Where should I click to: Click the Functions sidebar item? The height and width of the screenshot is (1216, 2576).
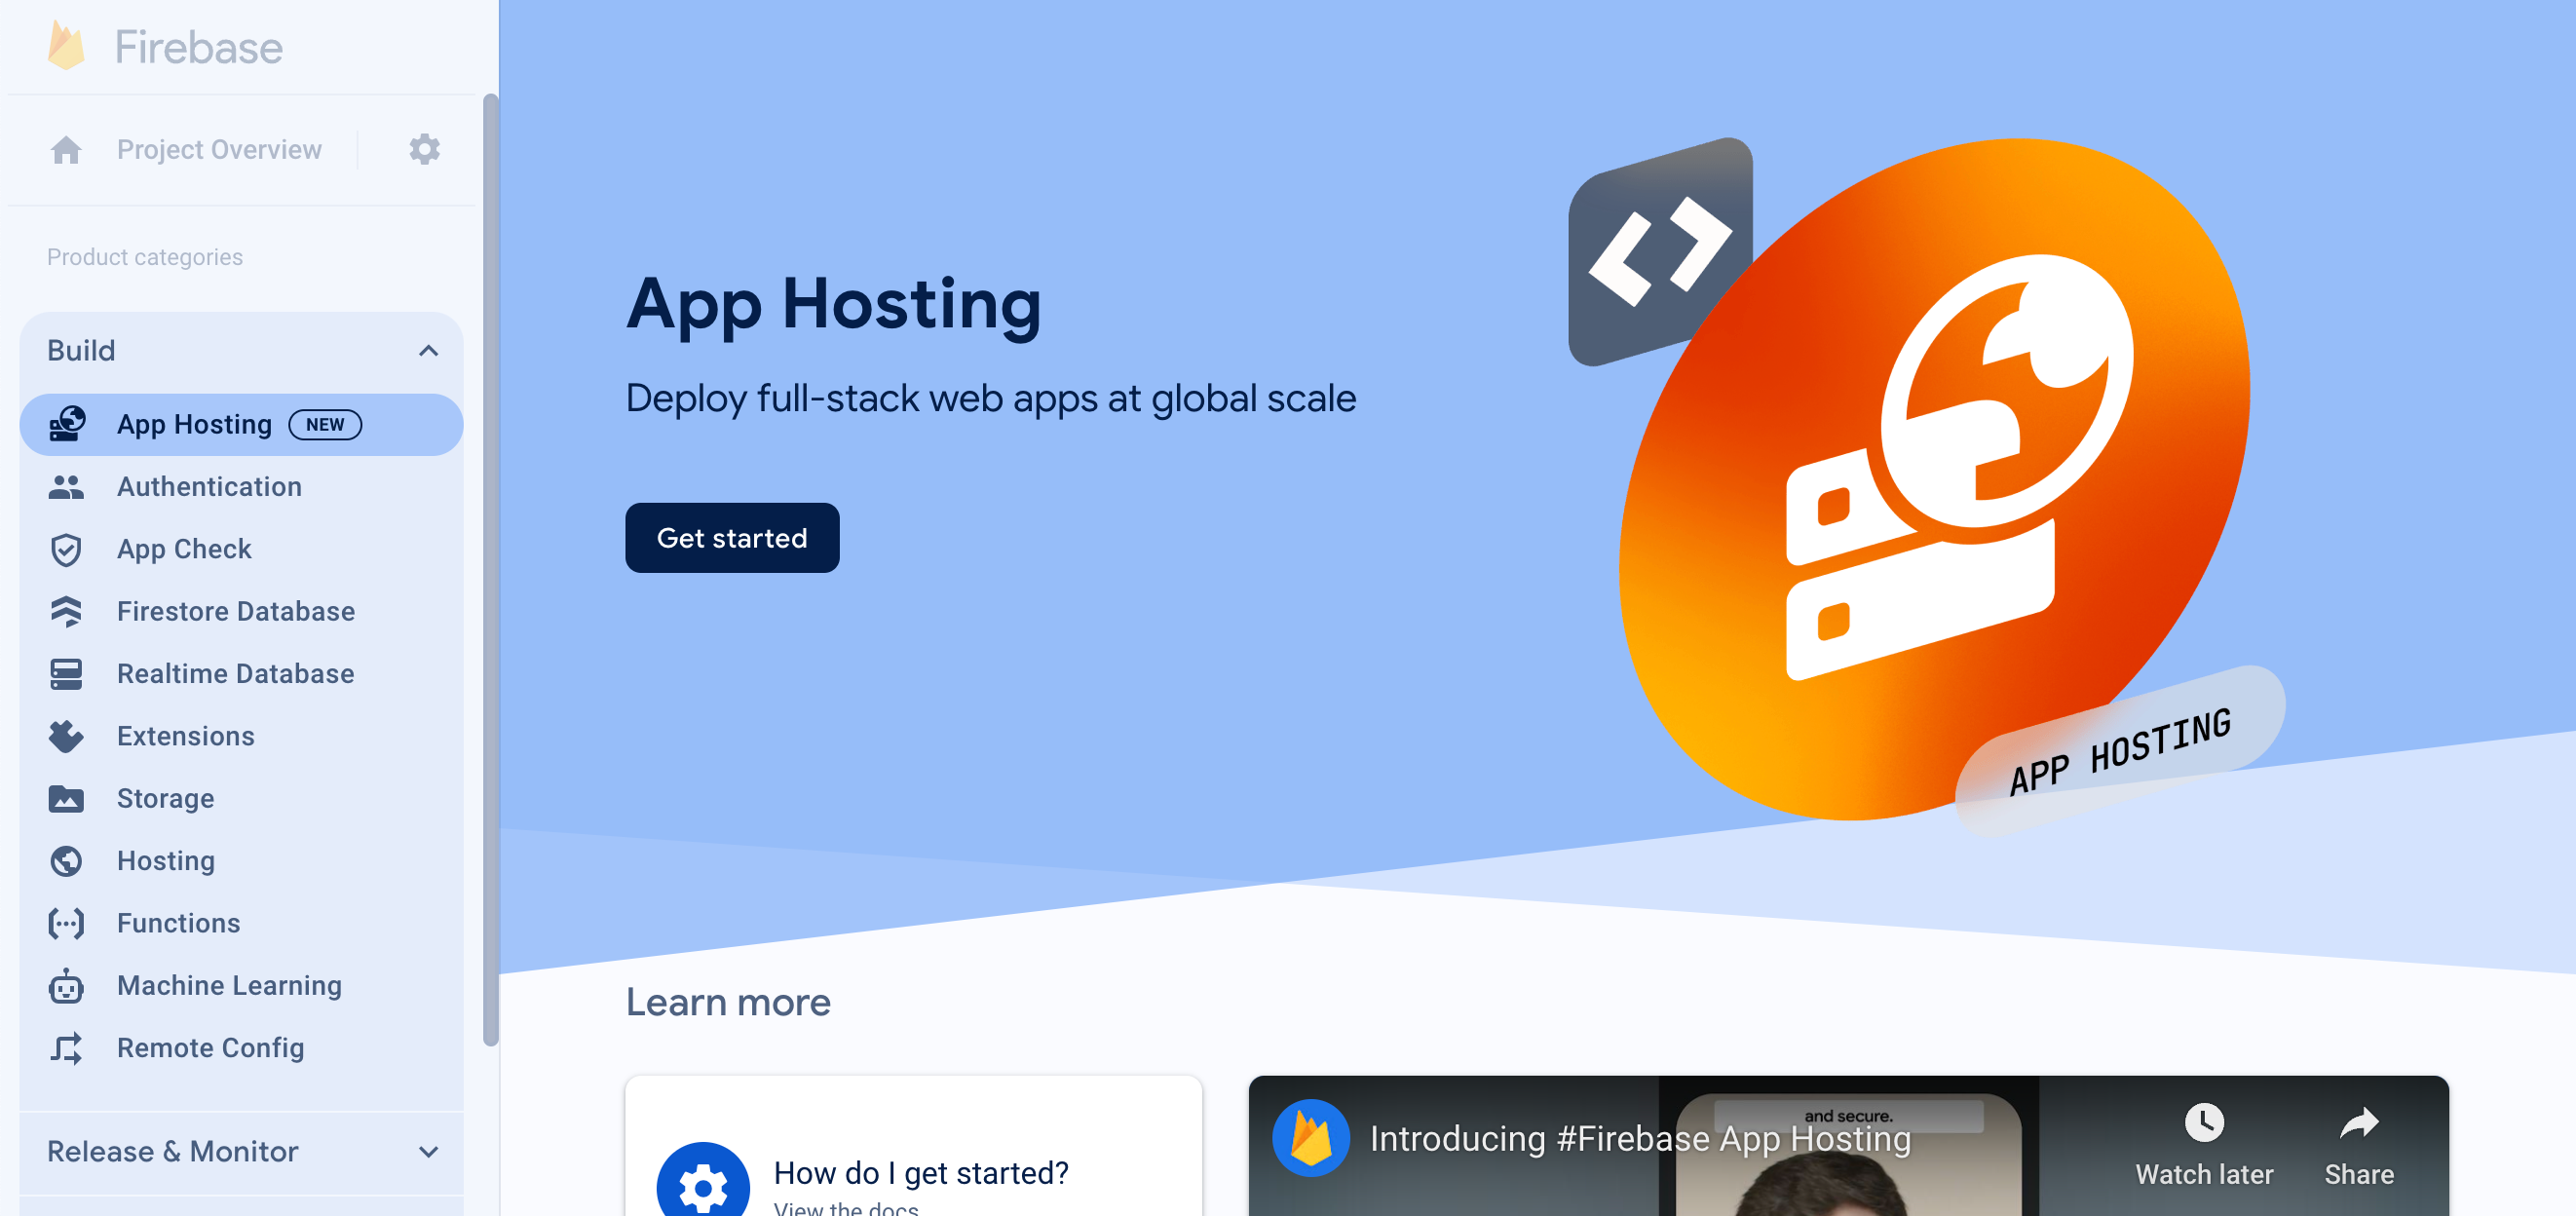tap(175, 922)
